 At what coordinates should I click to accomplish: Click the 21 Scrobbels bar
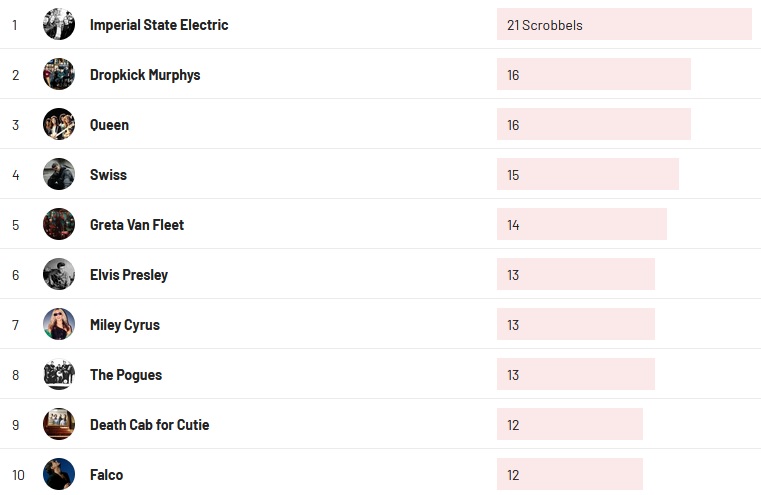click(x=623, y=25)
